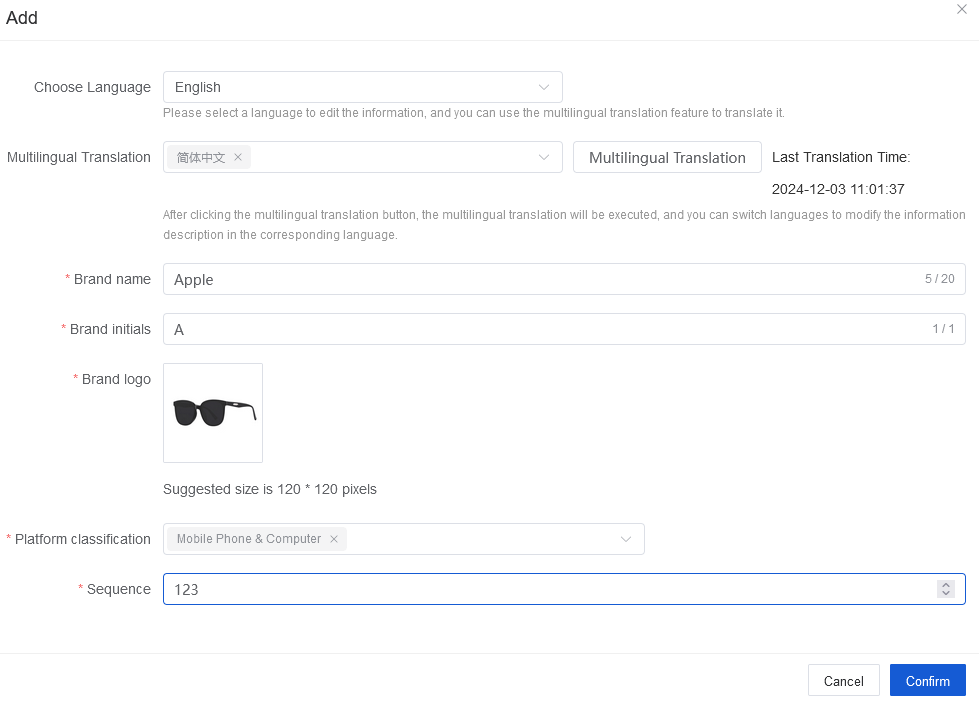Click into the Sequence number field
The image size is (979, 702).
point(564,589)
